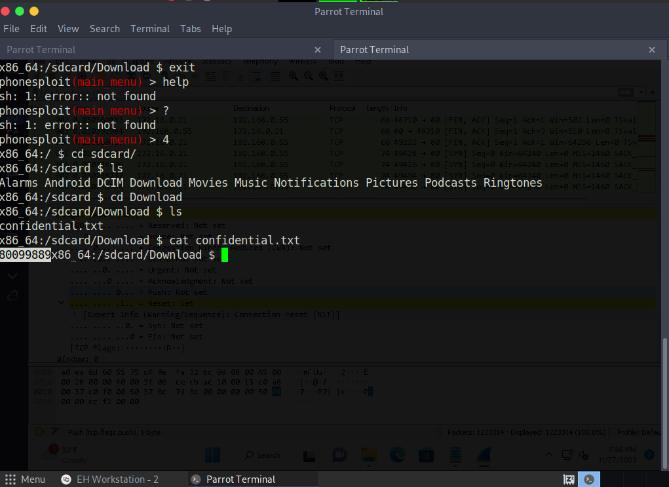
Task: Open the Edit menu
Action: [x=38, y=29]
